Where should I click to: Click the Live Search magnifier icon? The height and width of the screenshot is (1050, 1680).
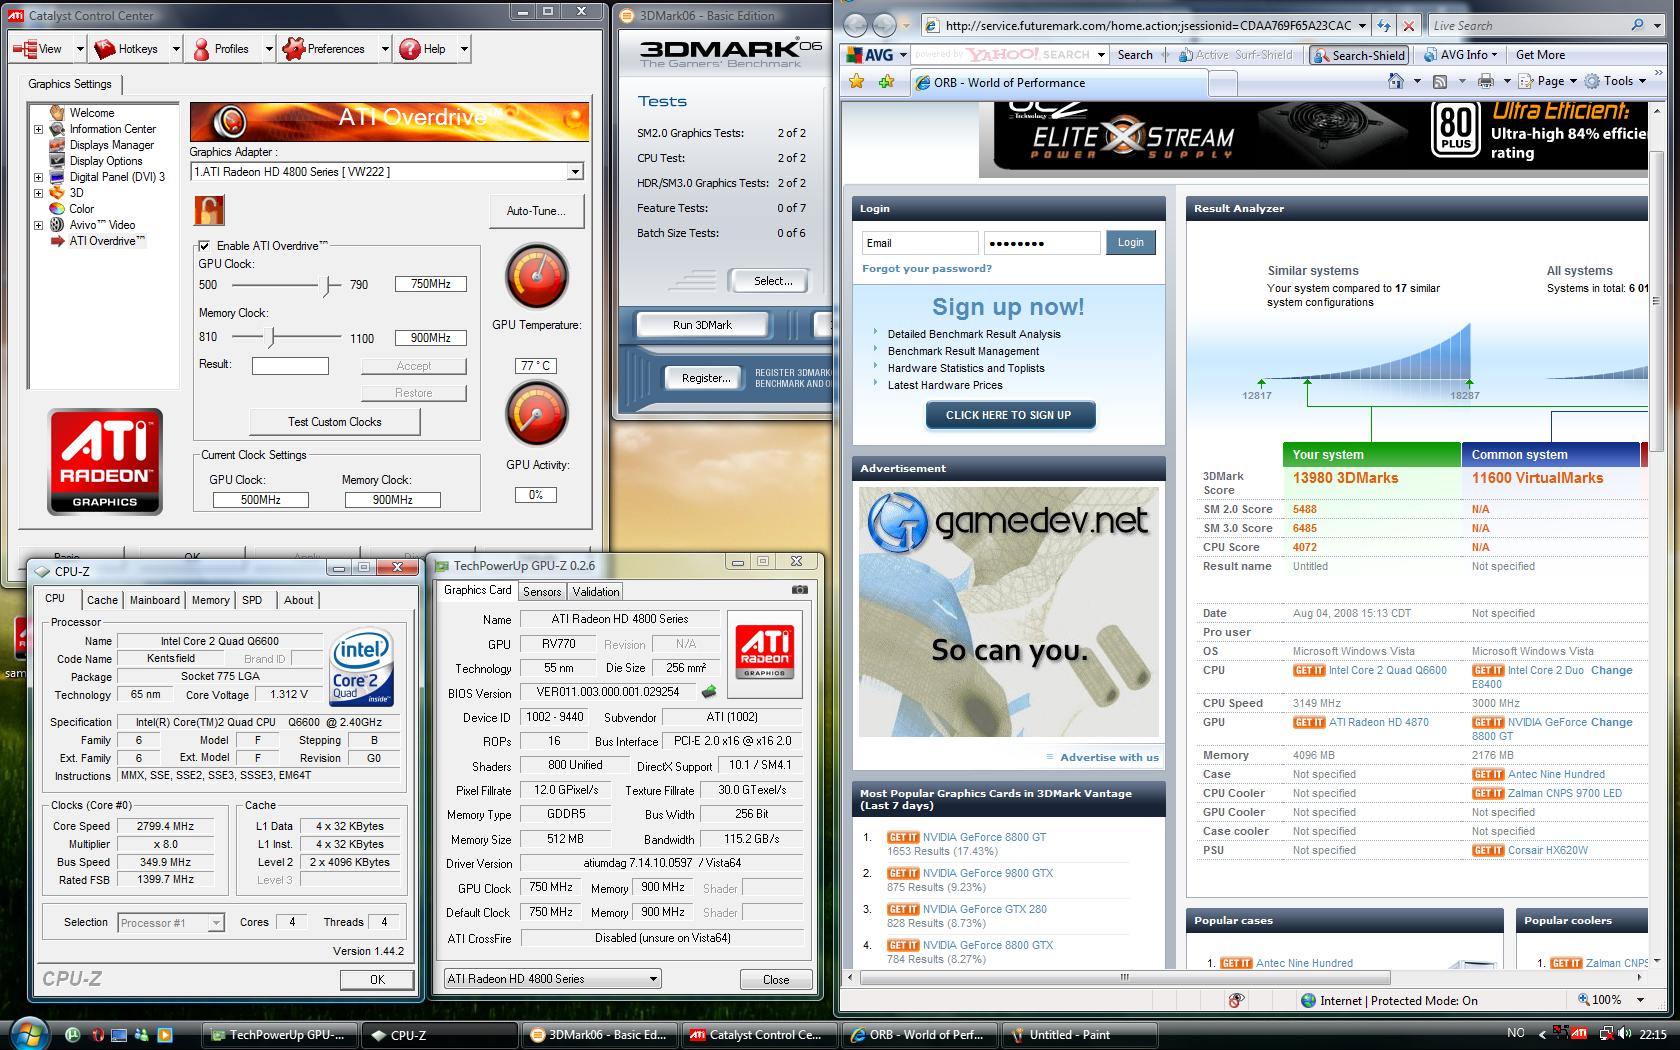click(x=1637, y=25)
